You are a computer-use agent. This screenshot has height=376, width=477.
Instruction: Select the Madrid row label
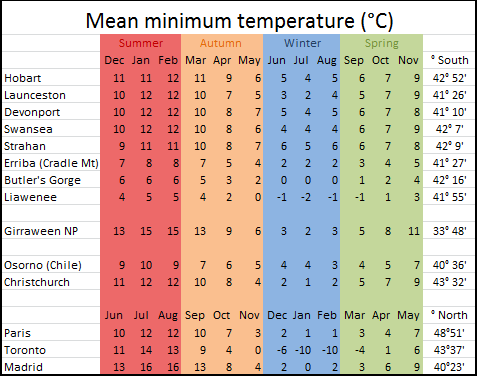[23, 367]
